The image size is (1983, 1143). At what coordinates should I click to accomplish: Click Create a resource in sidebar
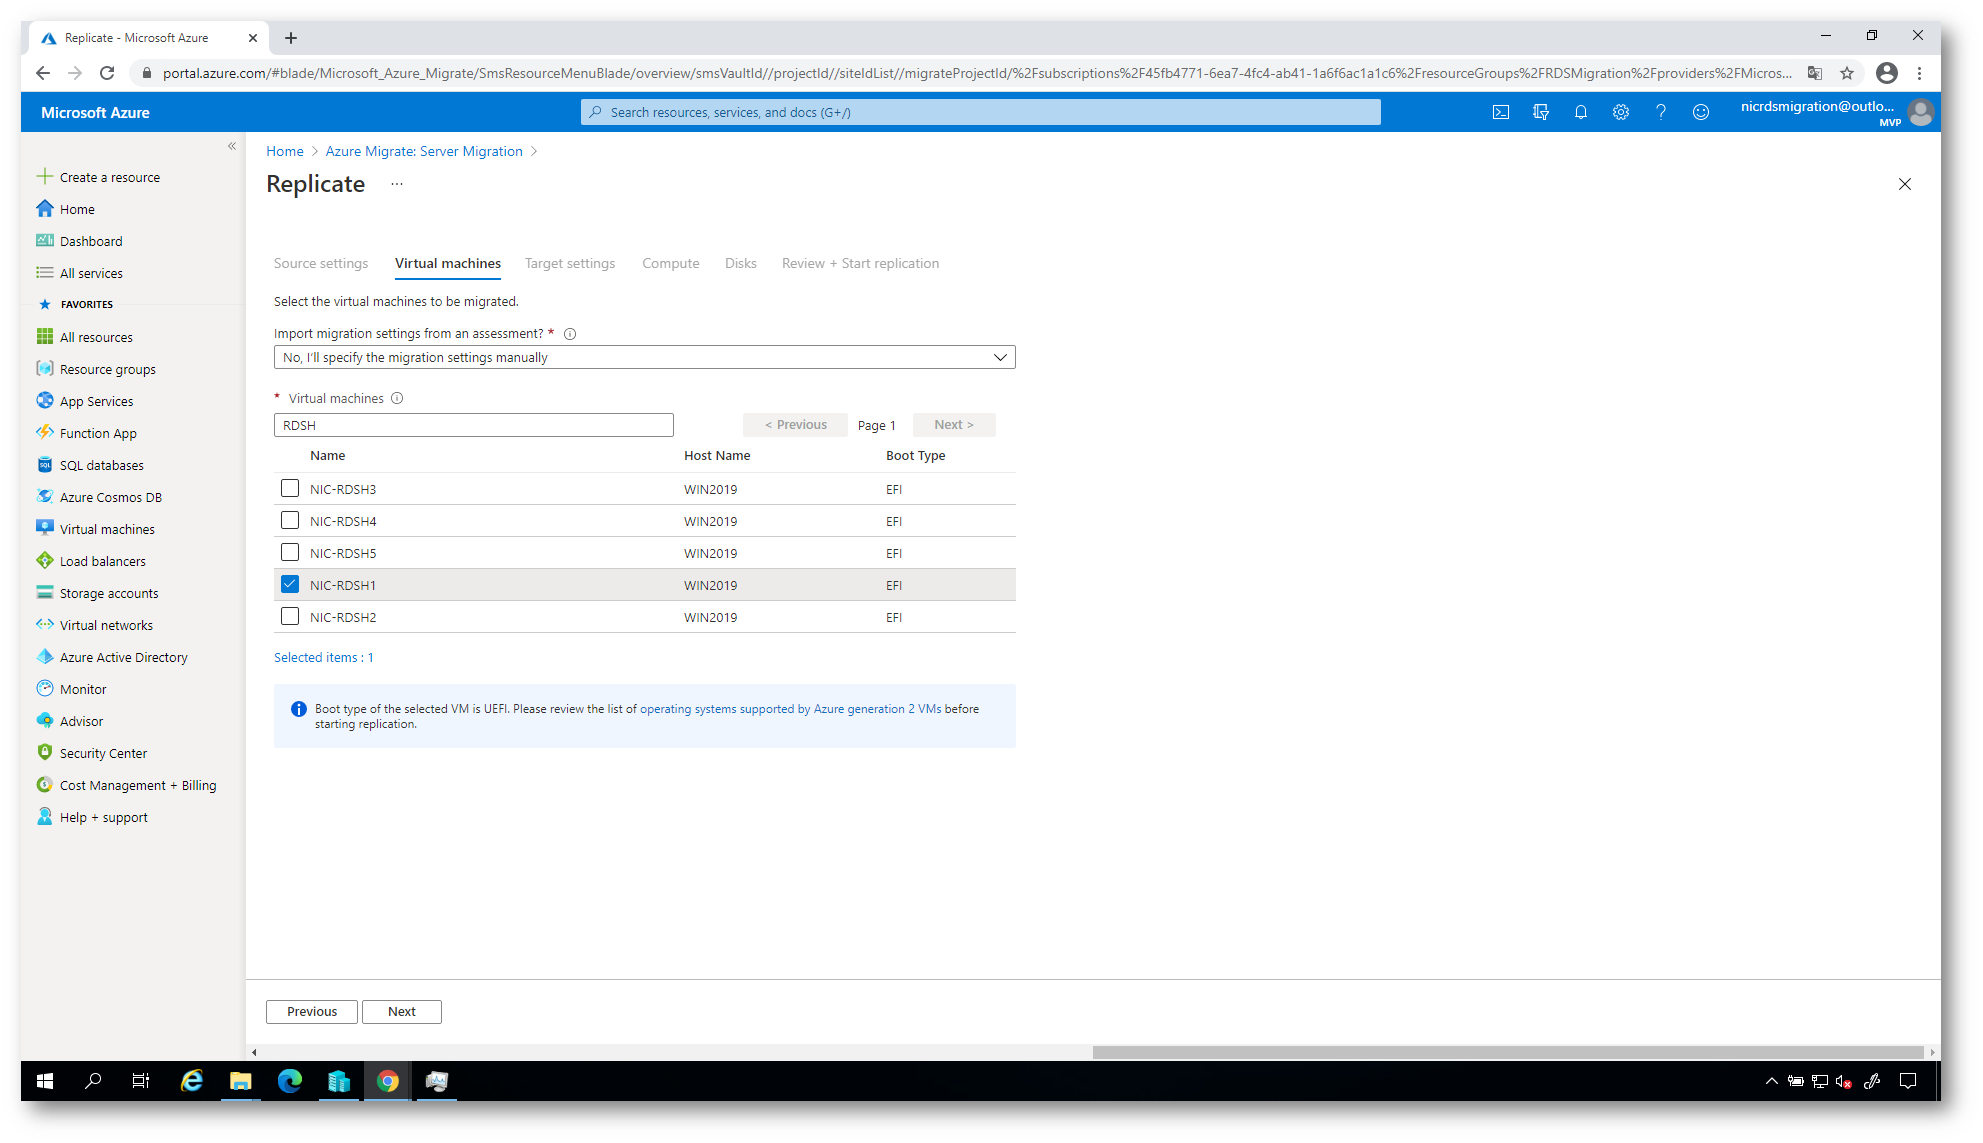tap(110, 177)
